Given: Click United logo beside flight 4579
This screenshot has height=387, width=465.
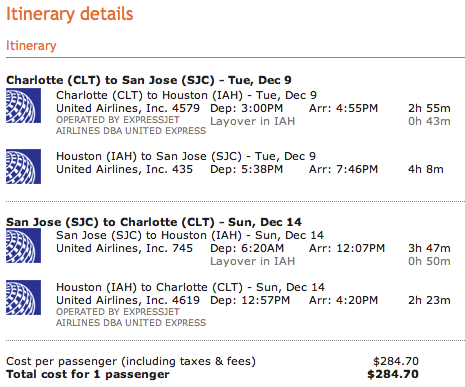Looking at the screenshot, I should [23, 105].
